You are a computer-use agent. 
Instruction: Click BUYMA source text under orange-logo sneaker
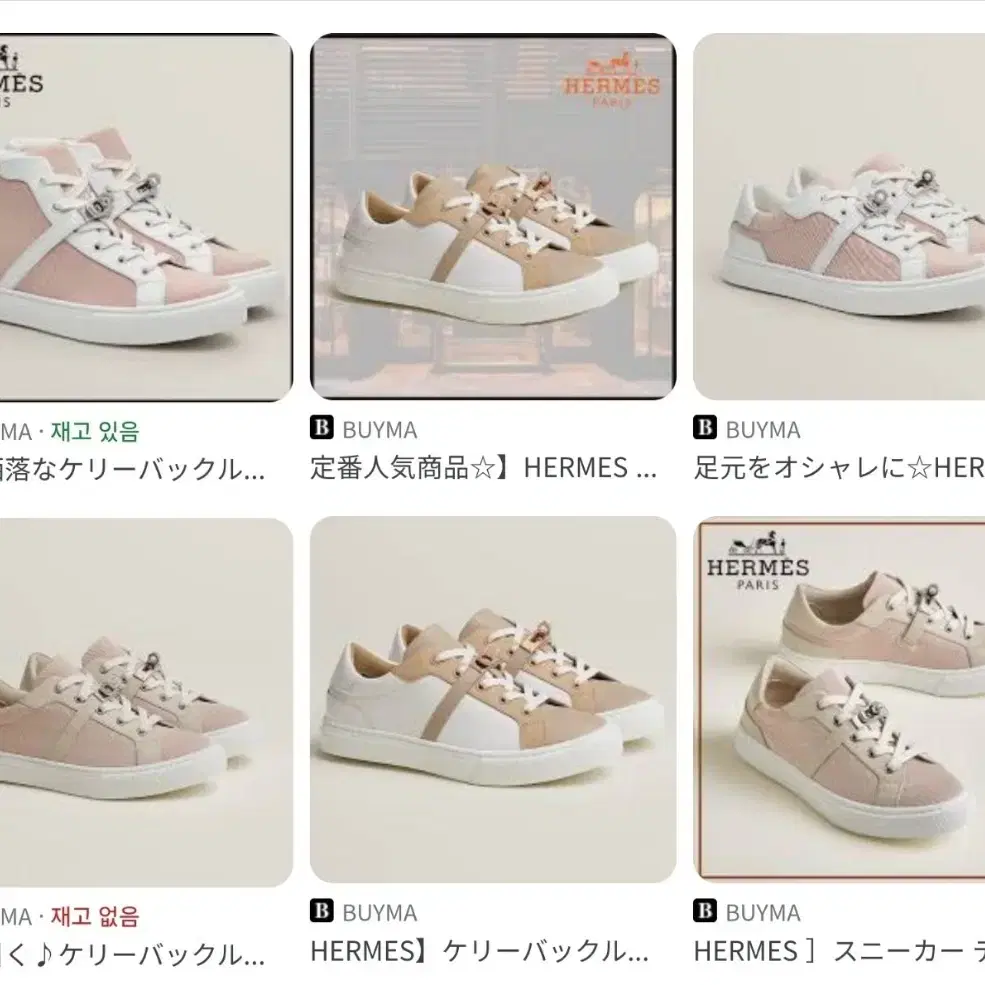coord(380,430)
